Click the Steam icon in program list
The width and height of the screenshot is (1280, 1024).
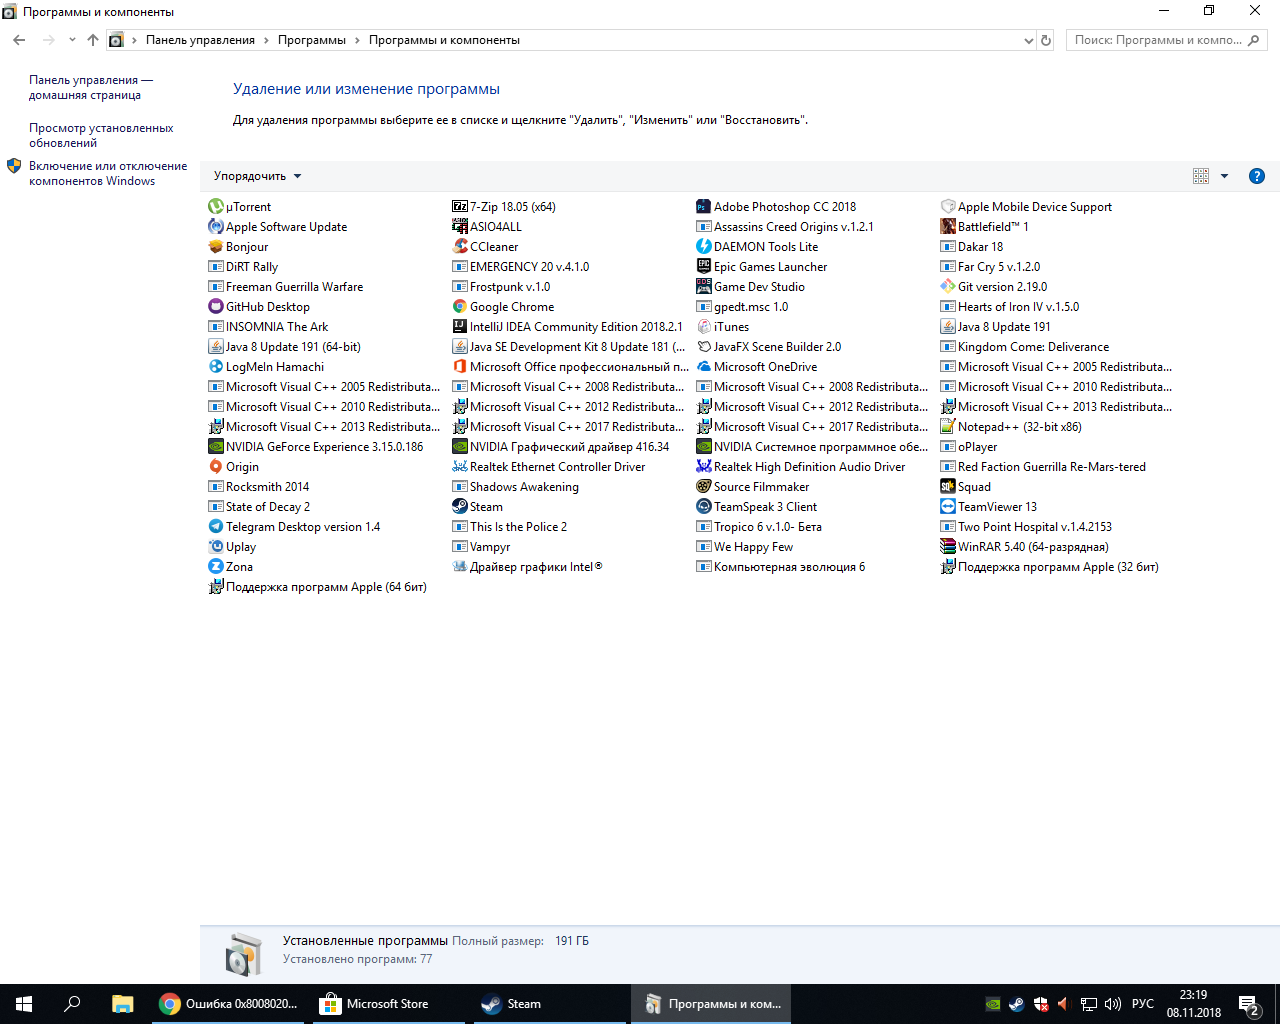click(460, 507)
